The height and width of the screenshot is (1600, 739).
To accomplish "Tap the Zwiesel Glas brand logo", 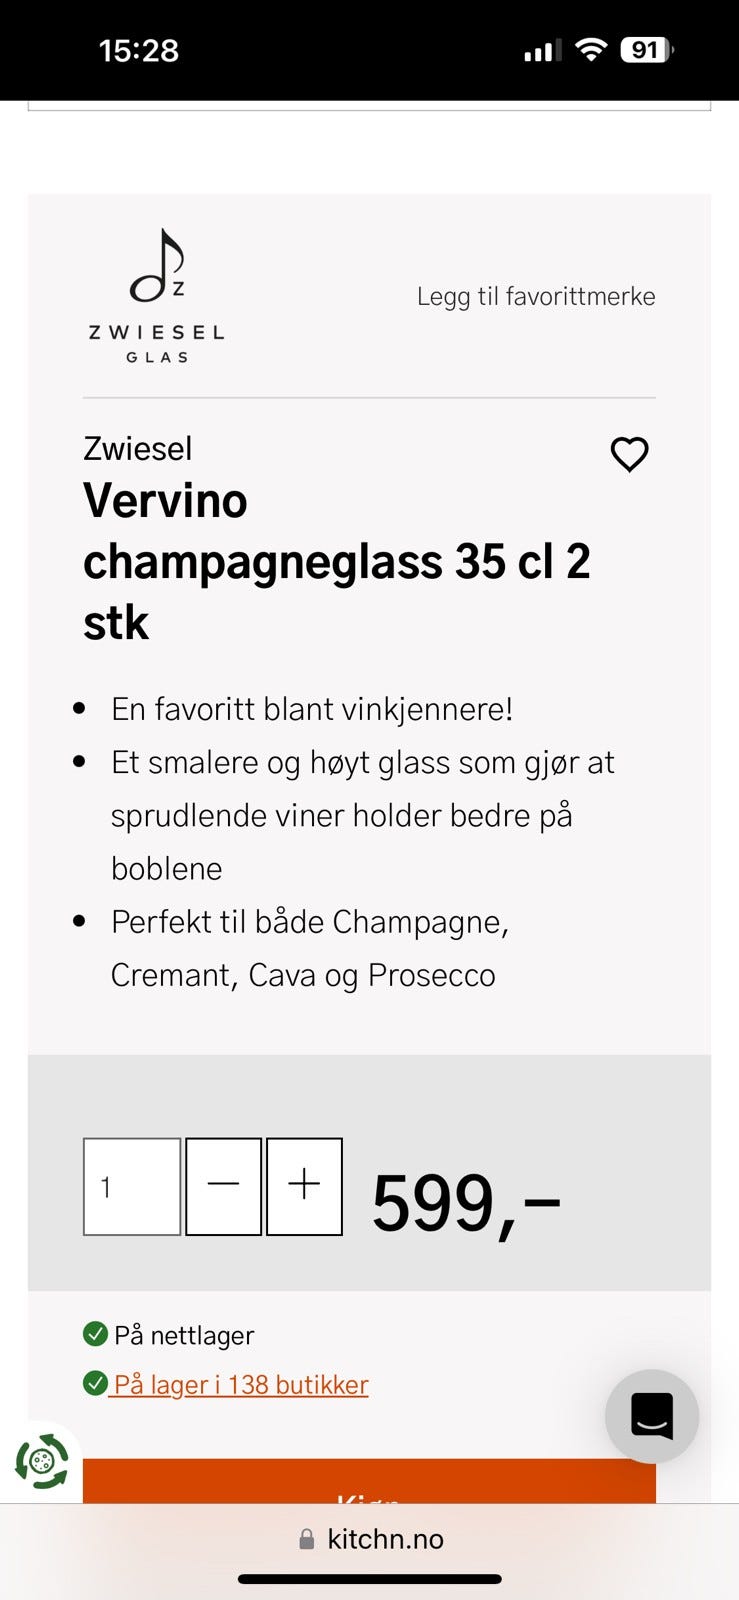I will (x=157, y=295).
